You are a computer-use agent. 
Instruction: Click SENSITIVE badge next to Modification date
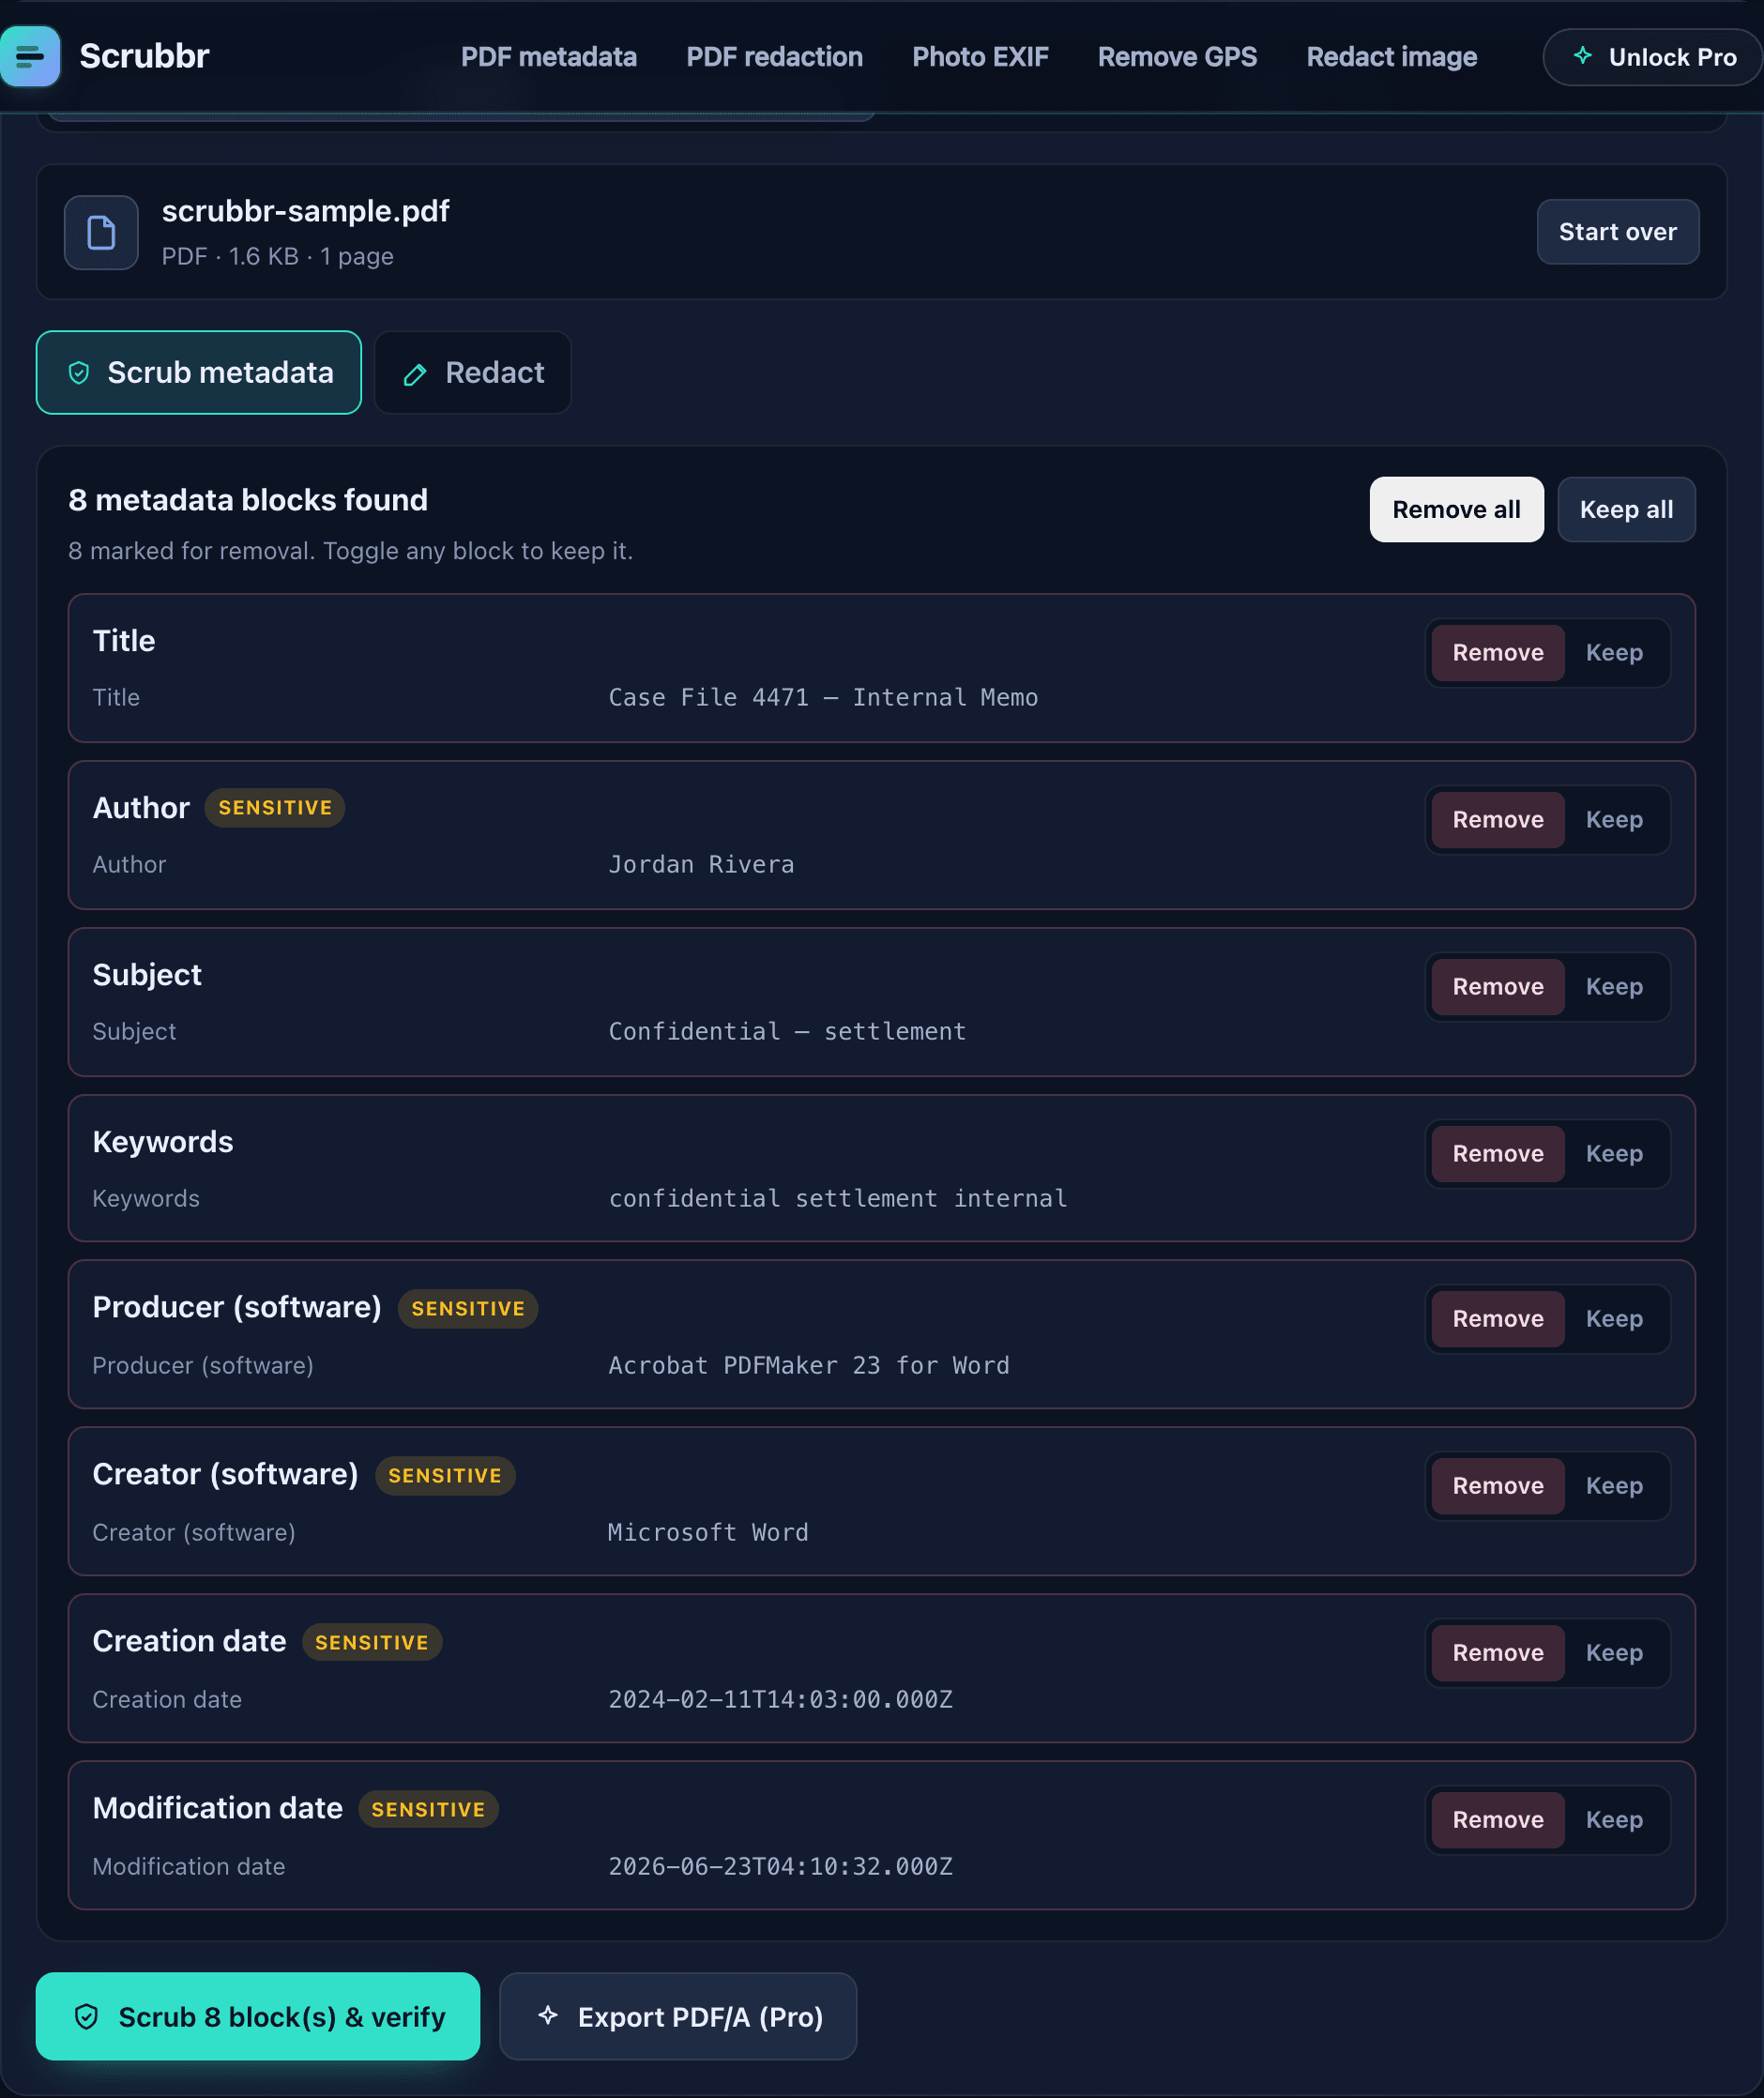tap(428, 1810)
